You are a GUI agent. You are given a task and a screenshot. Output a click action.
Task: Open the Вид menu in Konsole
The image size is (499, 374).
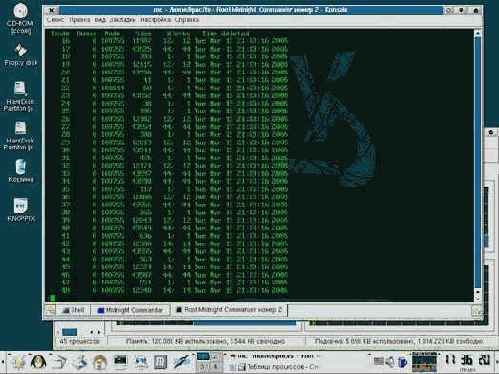100,20
